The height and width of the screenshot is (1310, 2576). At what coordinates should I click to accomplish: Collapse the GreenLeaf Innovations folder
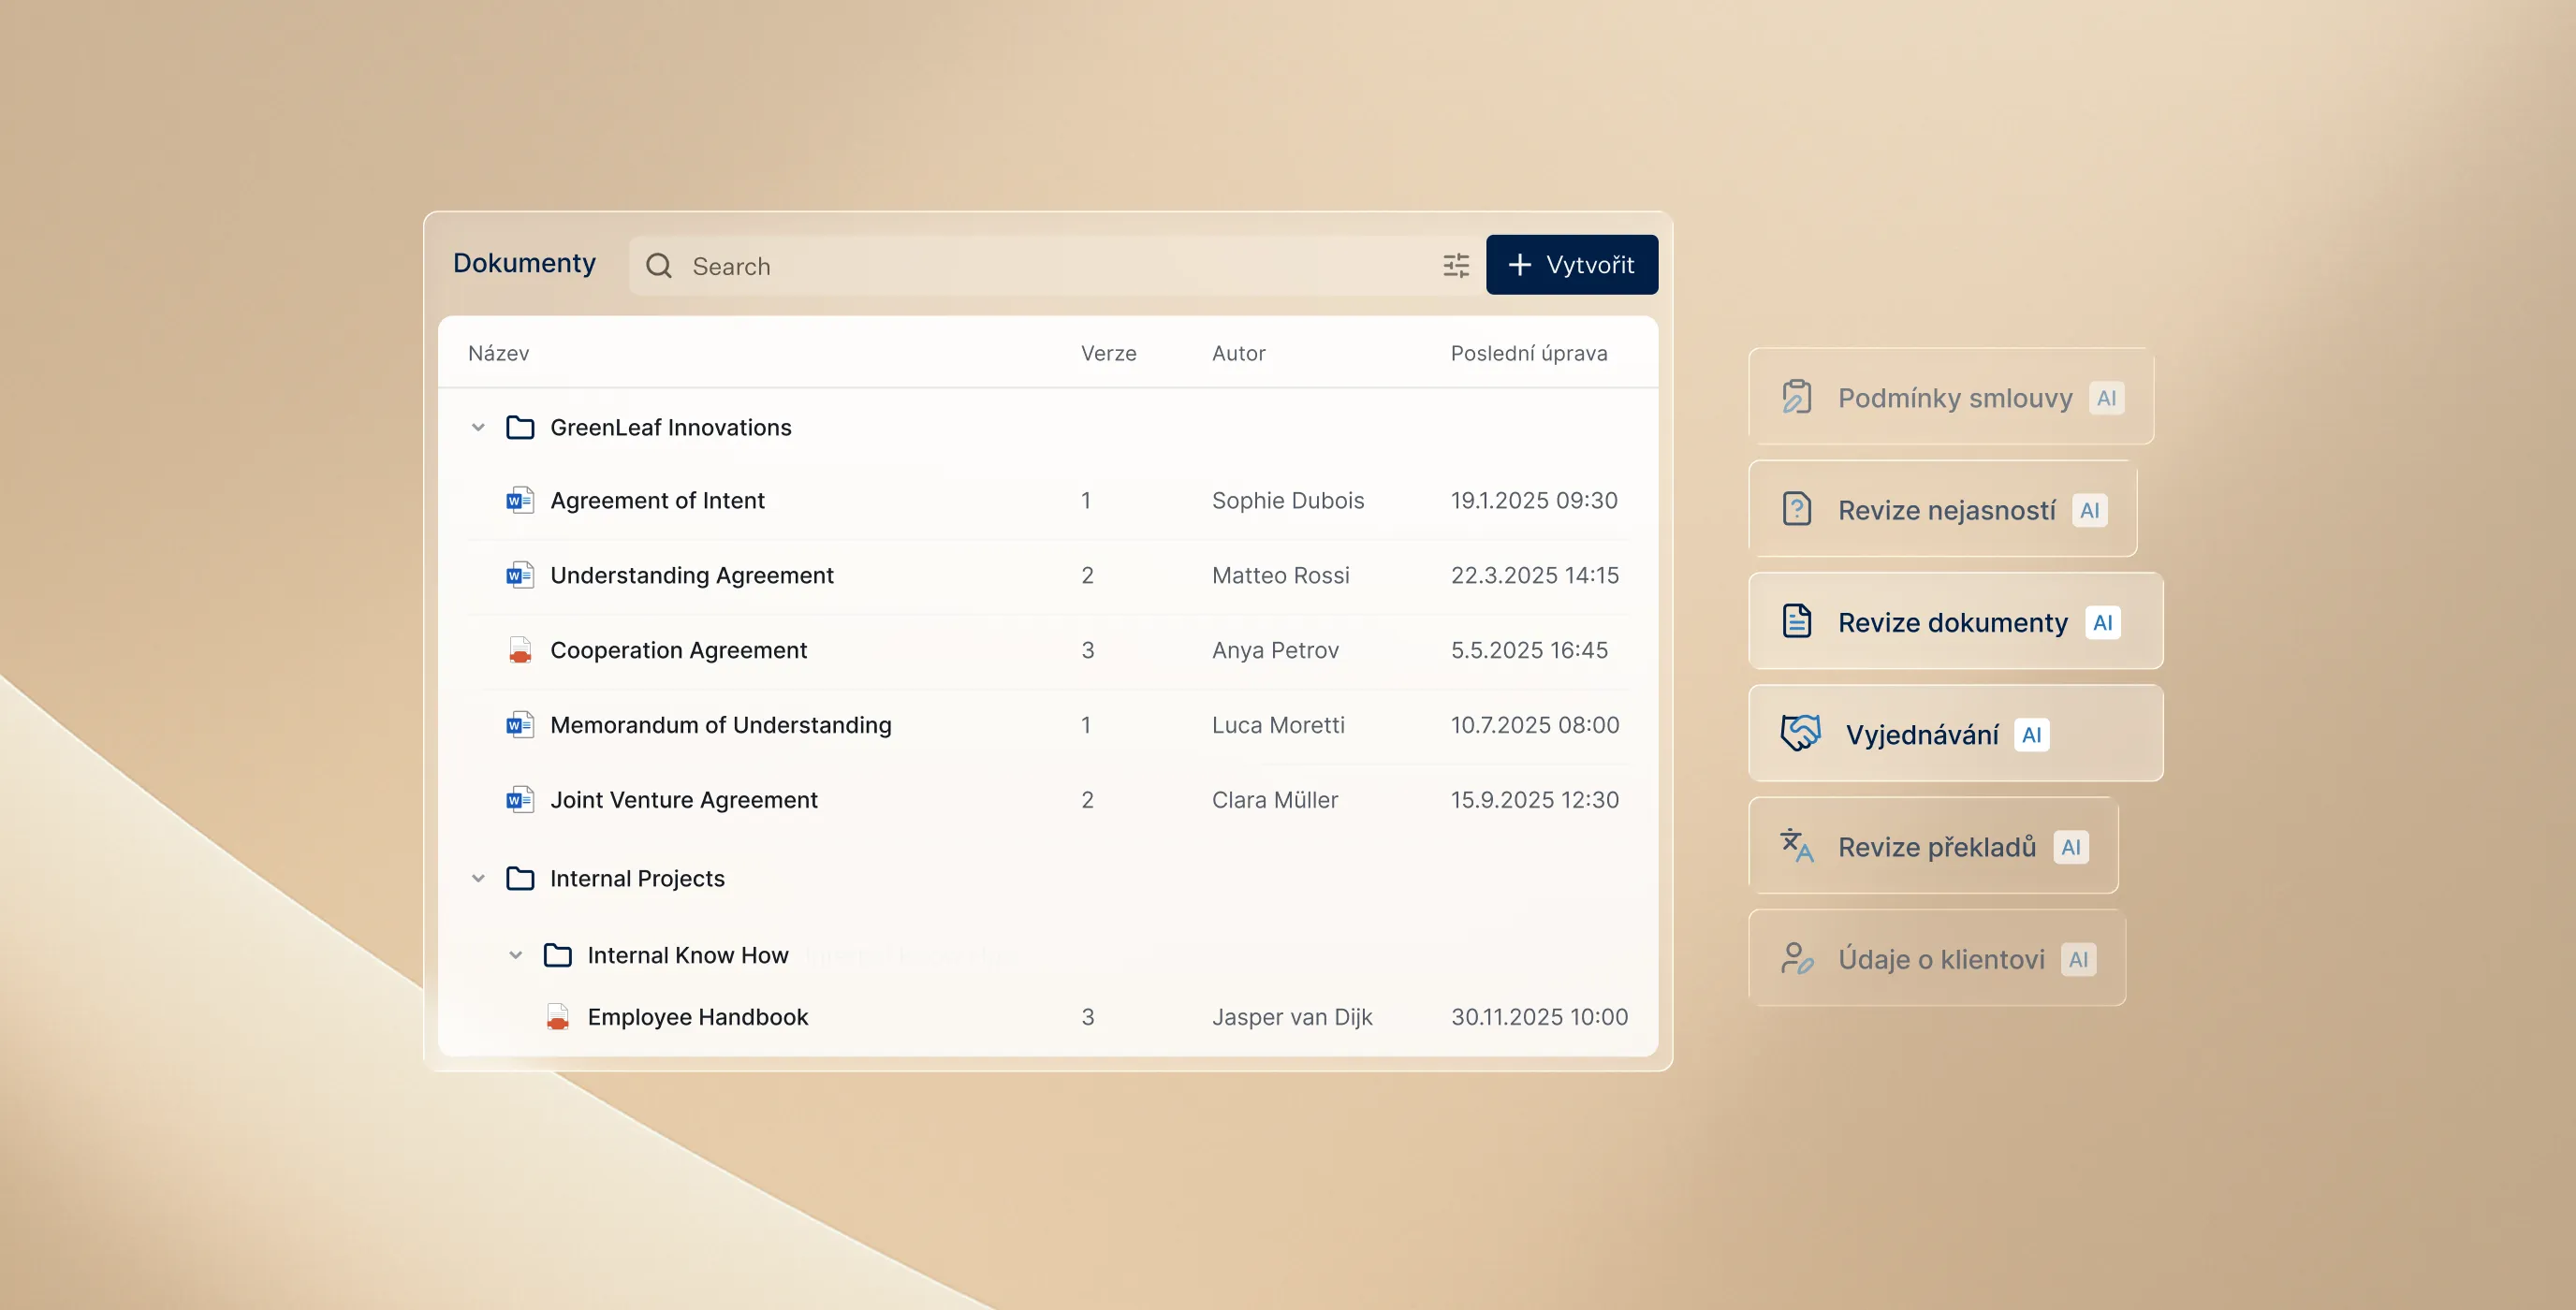click(478, 428)
